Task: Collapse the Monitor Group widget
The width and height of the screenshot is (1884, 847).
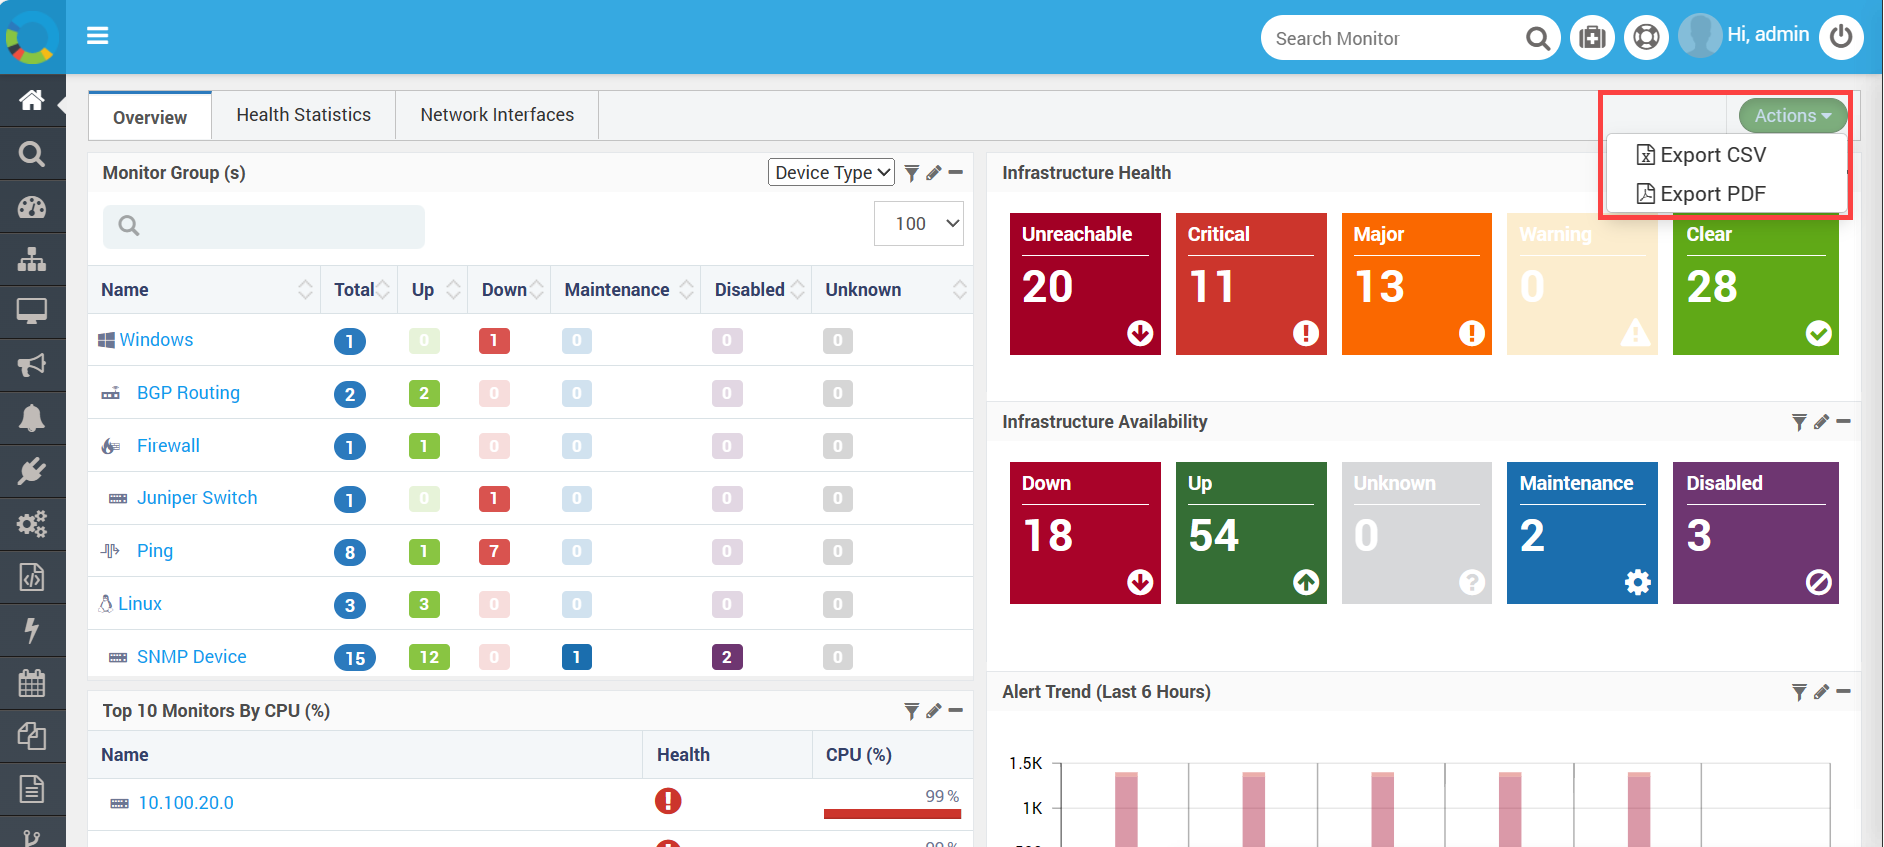Action: [956, 173]
